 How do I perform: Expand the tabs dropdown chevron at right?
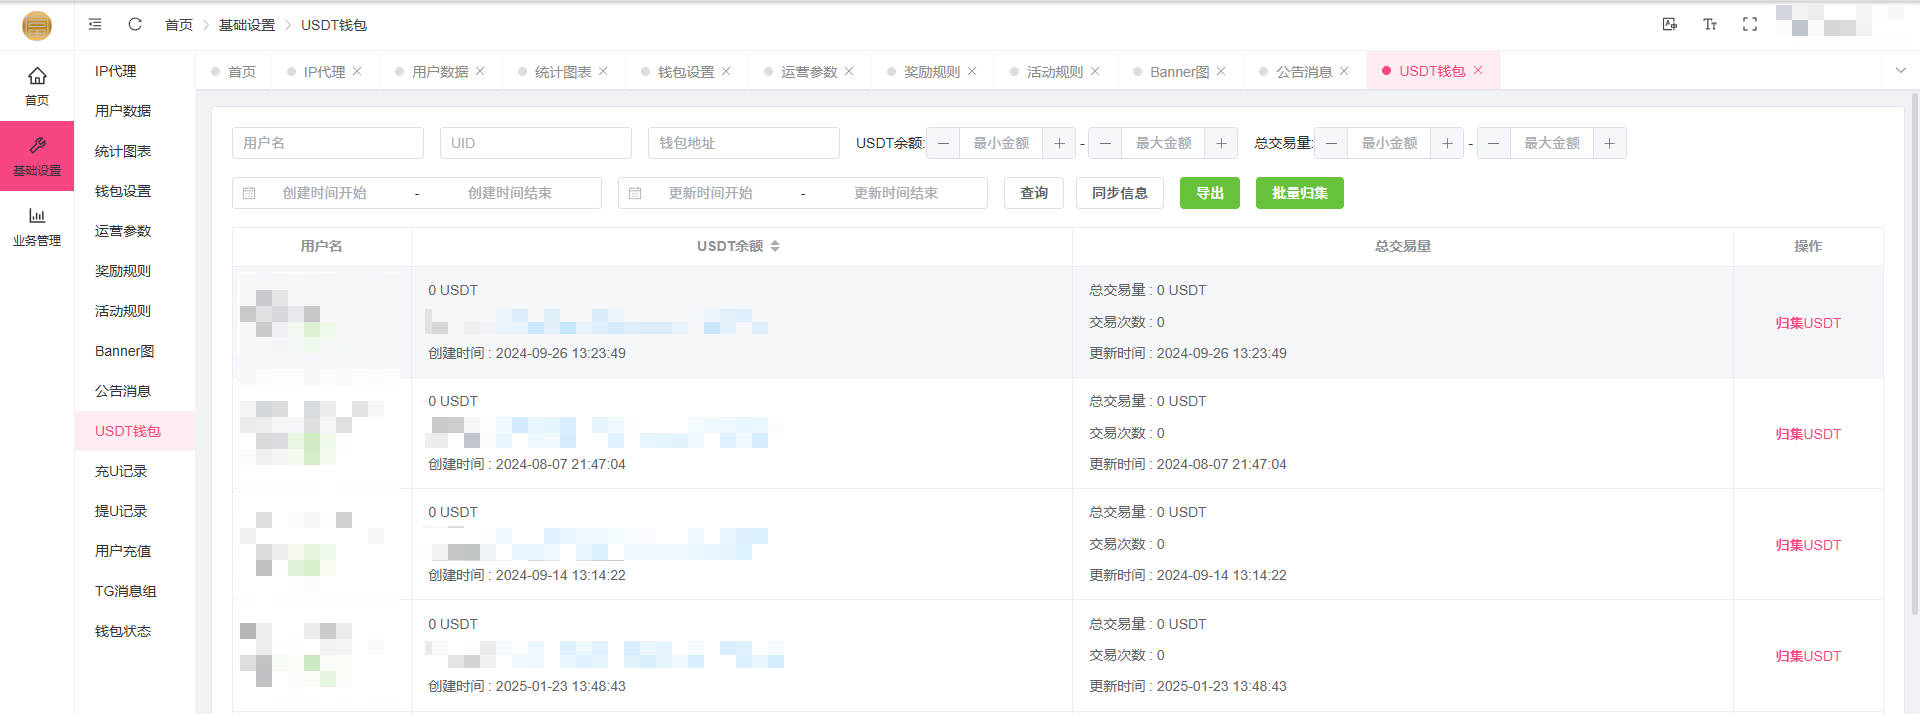pyautogui.click(x=1900, y=71)
